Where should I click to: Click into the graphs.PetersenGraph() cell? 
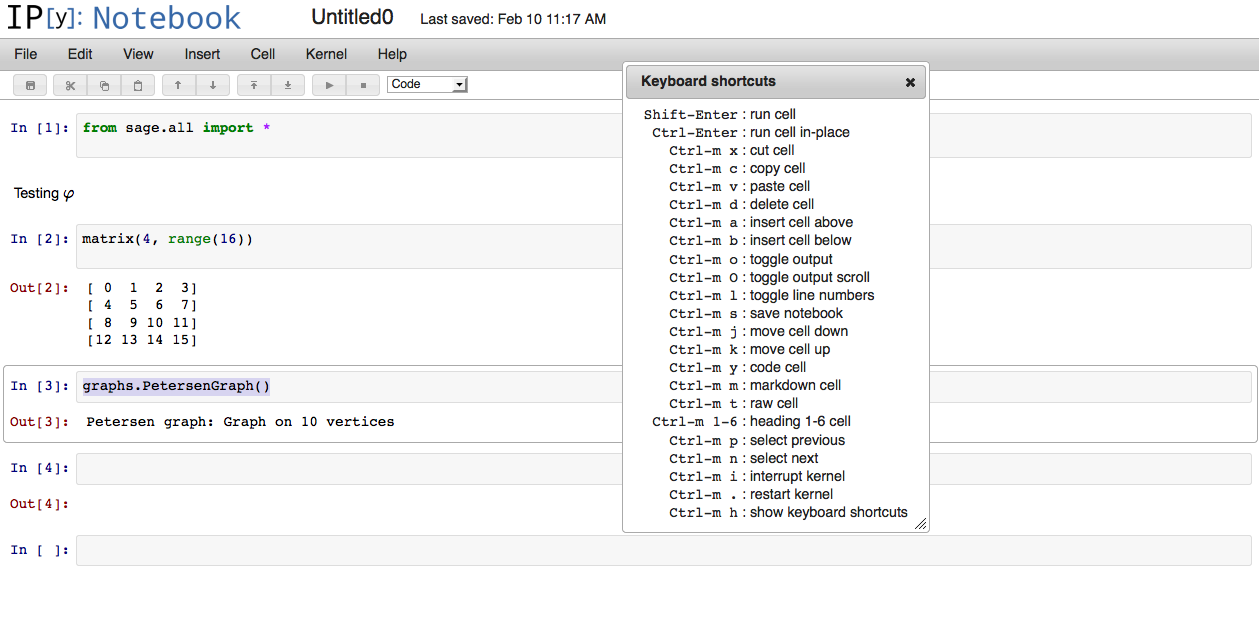click(x=663, y=386)
